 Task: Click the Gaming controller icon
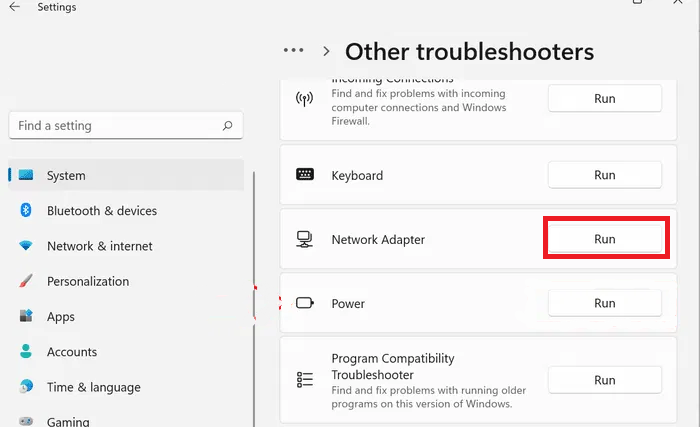coord(26,421)
